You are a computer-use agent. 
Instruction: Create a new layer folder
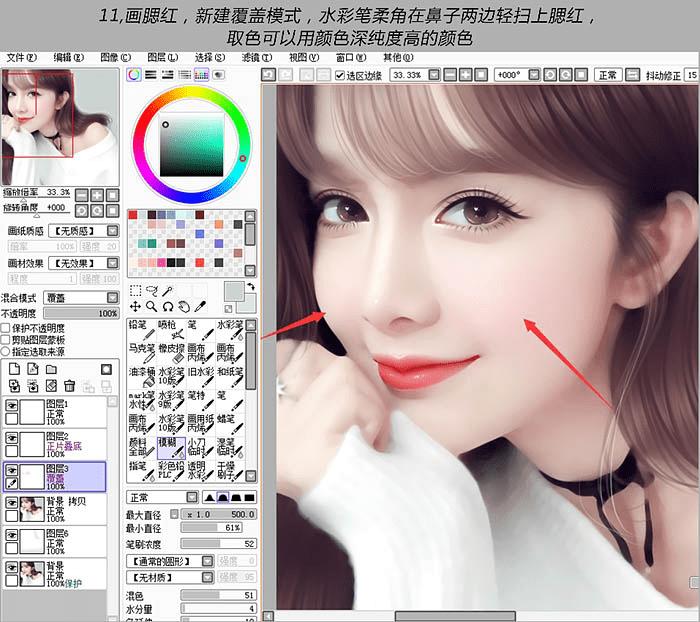51,369
